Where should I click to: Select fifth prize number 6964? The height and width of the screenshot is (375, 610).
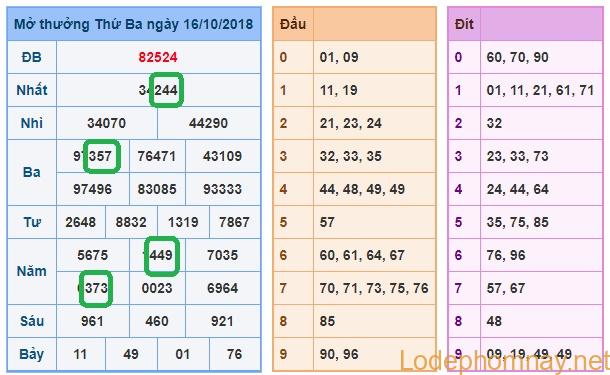click(223, 289)
